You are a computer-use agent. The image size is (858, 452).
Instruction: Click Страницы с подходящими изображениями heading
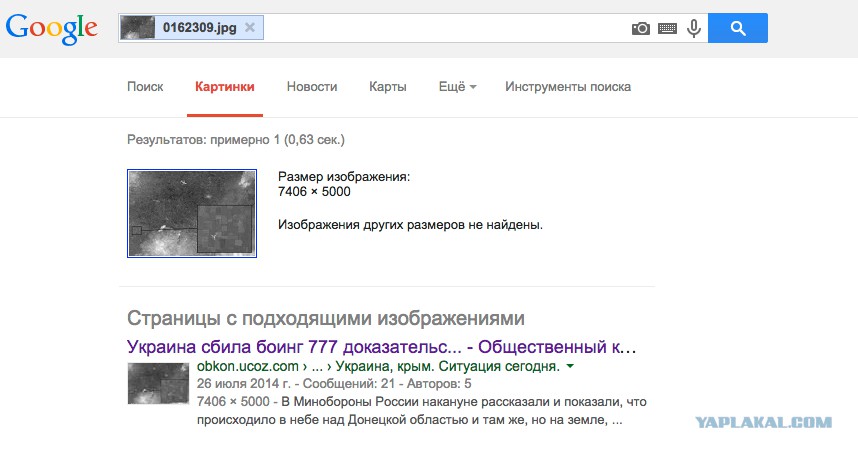pos(326,318)
